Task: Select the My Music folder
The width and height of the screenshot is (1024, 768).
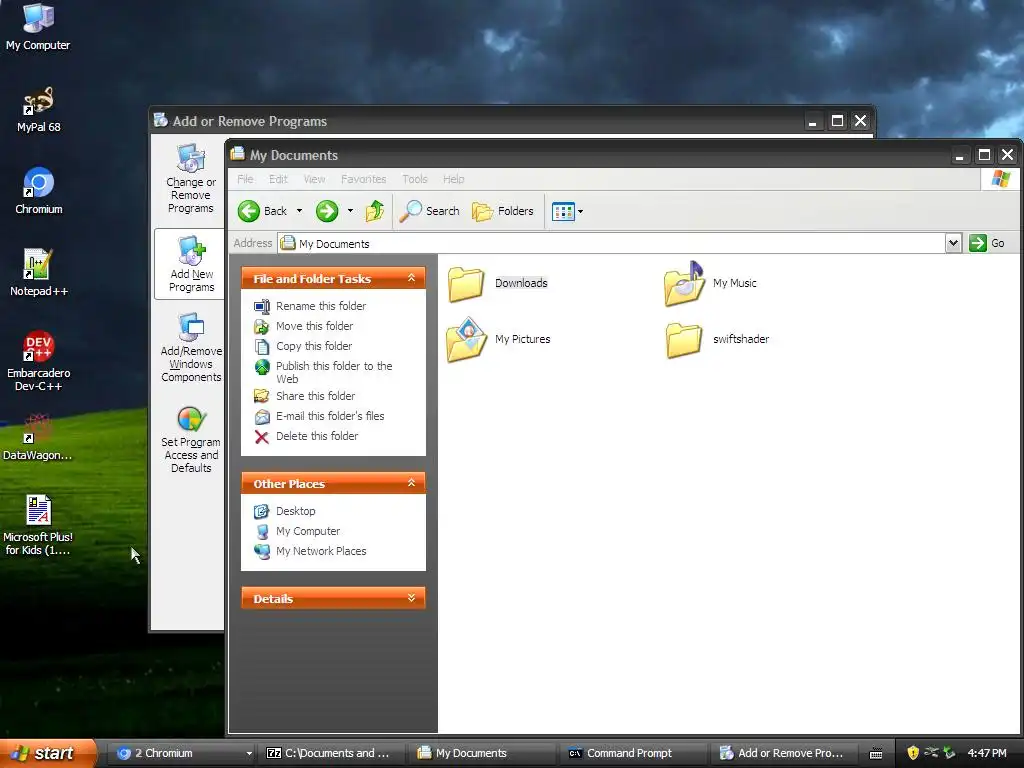Action: [711, 283]
